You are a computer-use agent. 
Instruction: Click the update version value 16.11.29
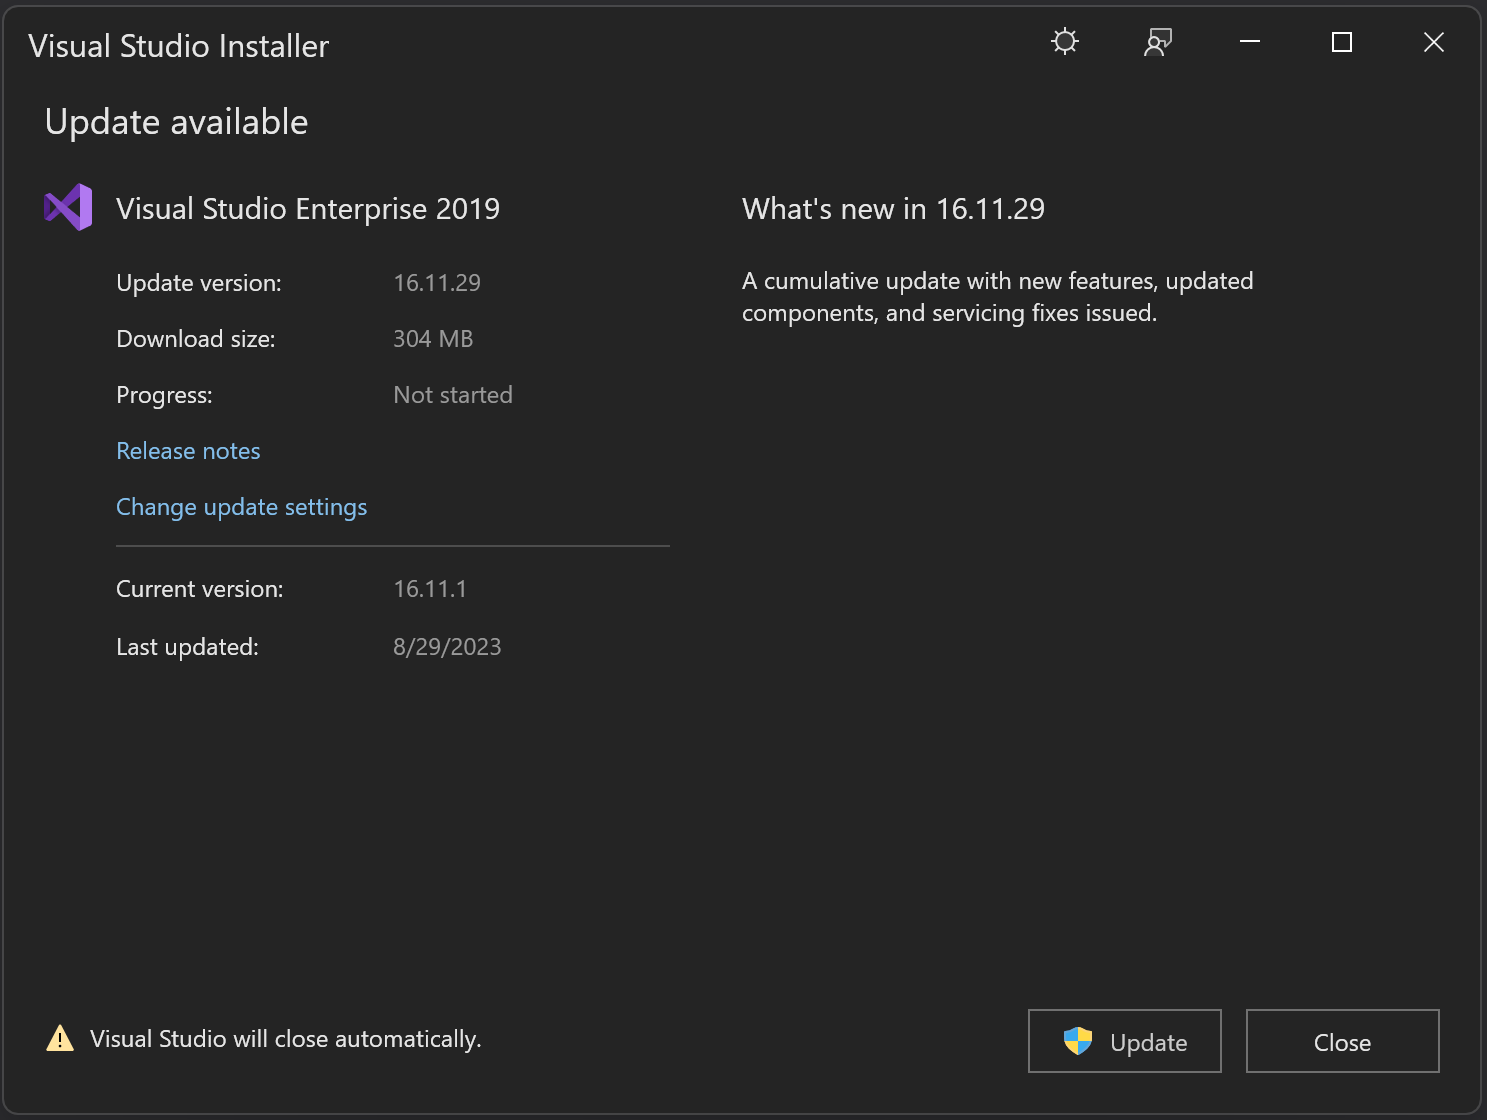437,283
